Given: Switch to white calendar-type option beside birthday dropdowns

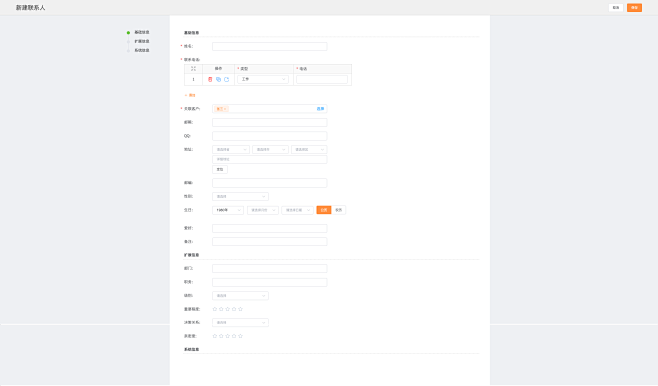Looking at the screenshot, I should point(338,210).
